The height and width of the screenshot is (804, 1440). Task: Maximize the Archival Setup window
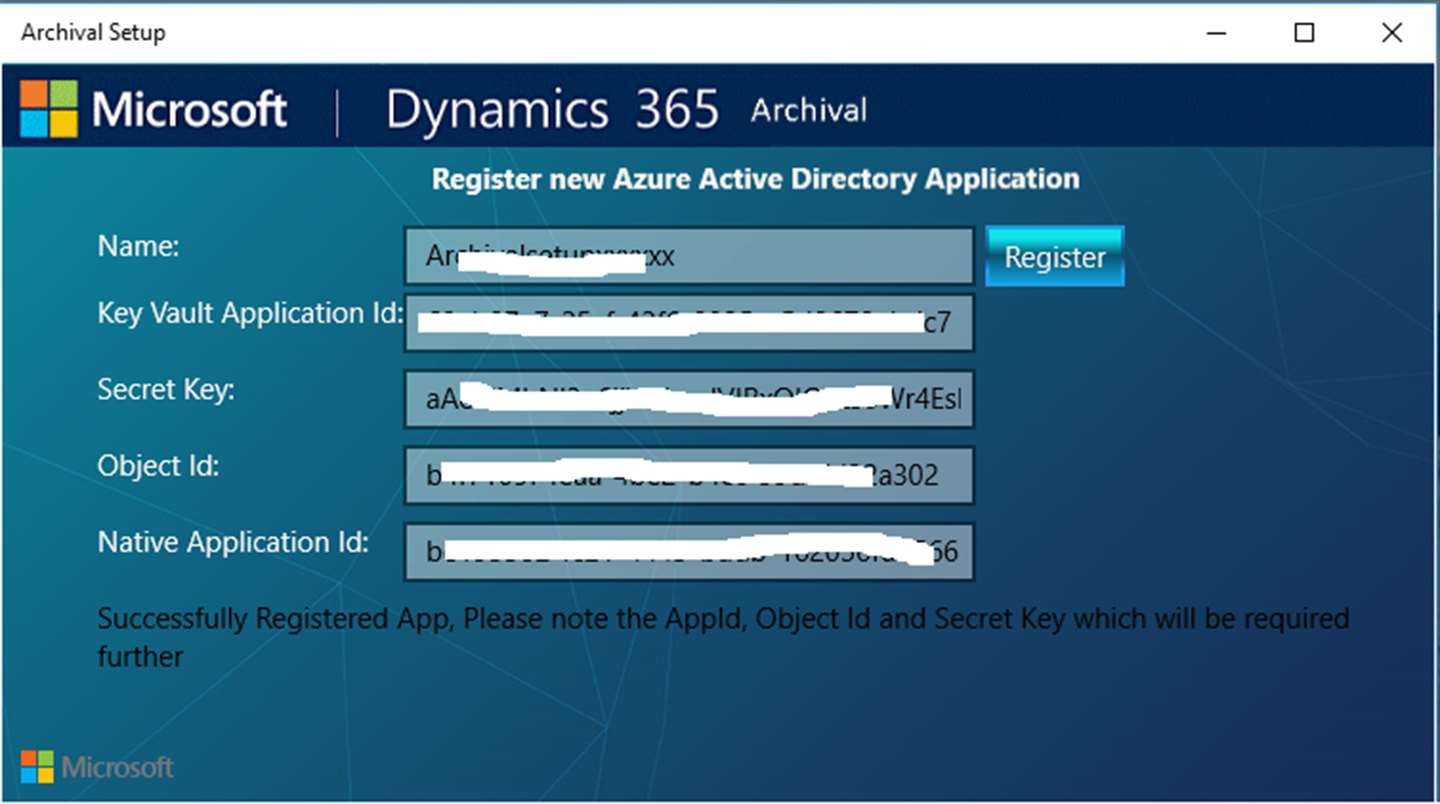(x=1304, y=33)
